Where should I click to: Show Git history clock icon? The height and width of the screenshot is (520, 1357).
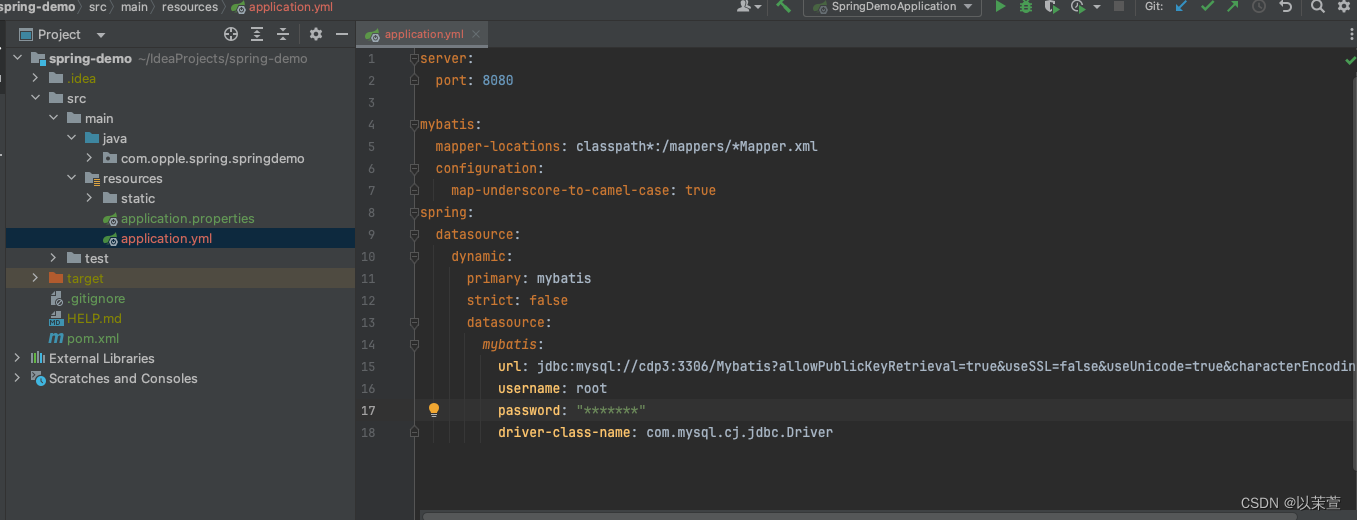point(1259,7)
